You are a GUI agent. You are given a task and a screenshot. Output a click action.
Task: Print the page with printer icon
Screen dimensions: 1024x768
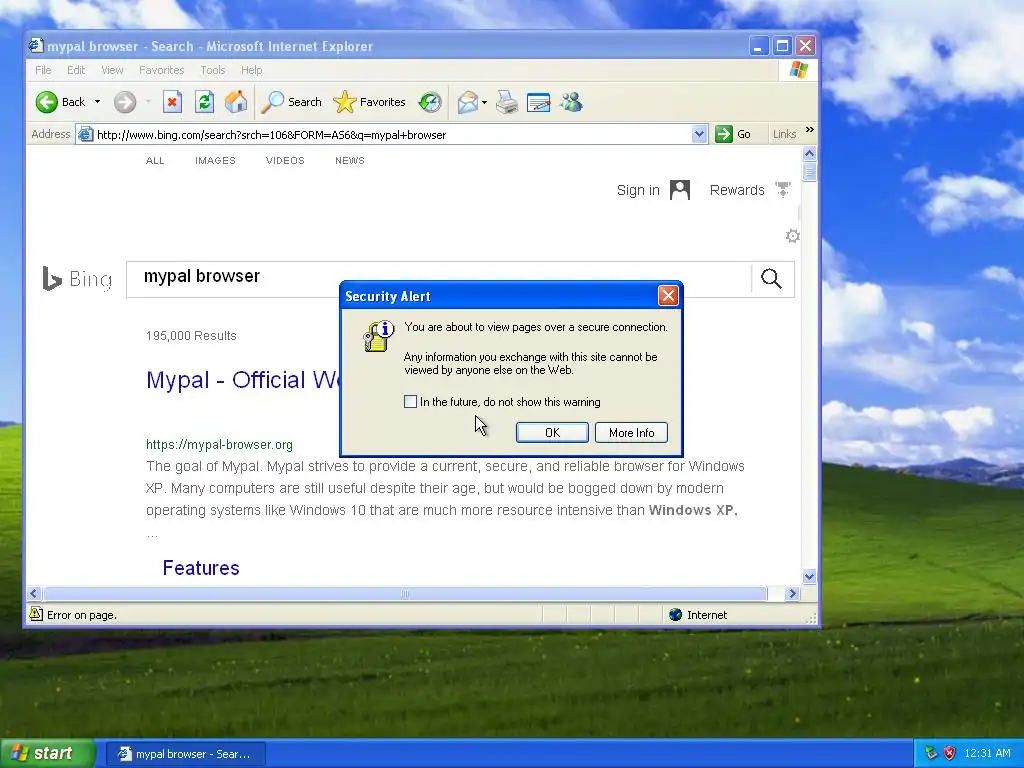pyautogui.click(x=507, y=102)
